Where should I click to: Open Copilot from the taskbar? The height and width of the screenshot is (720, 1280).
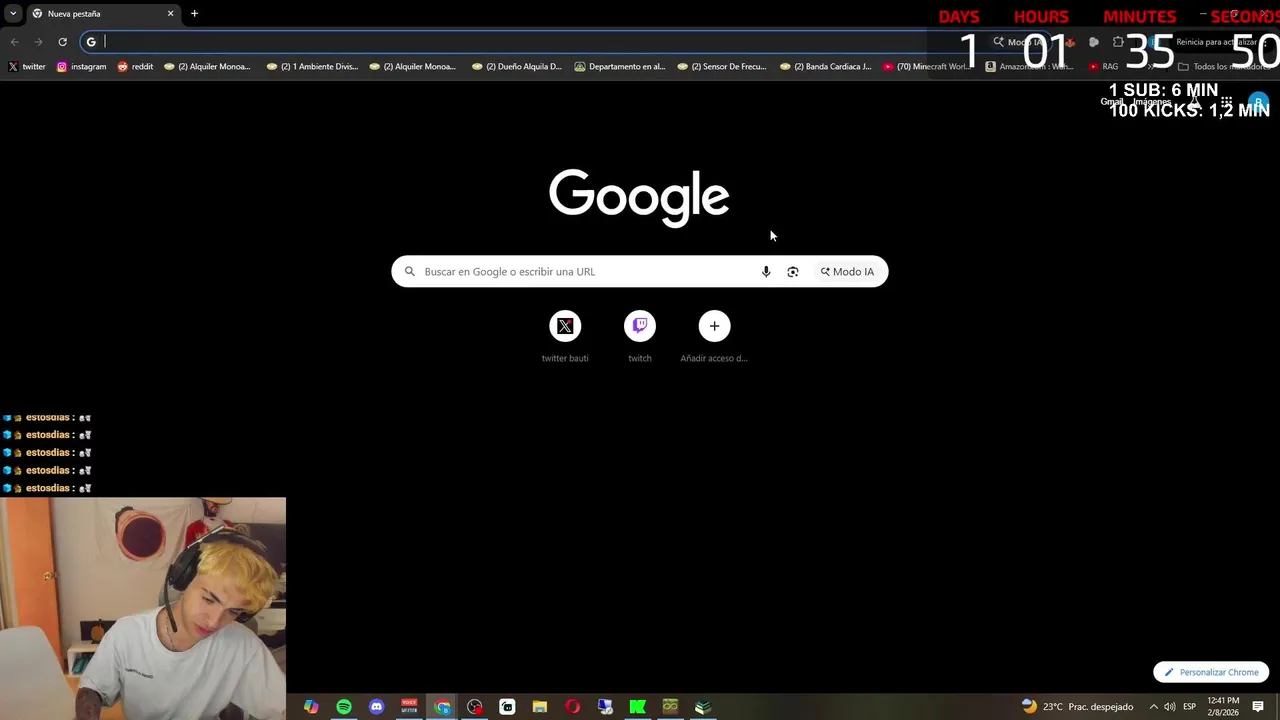pyautogui.click(x=311, y=707)
